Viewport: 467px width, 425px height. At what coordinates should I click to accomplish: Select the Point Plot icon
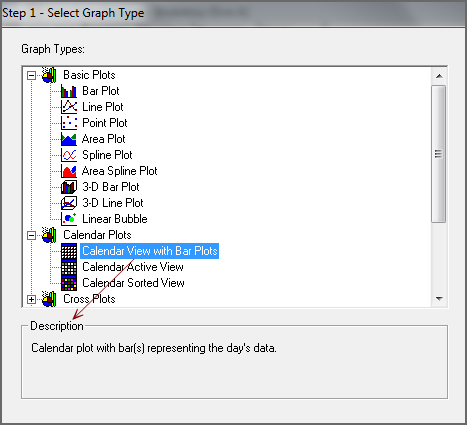[69, 123]
